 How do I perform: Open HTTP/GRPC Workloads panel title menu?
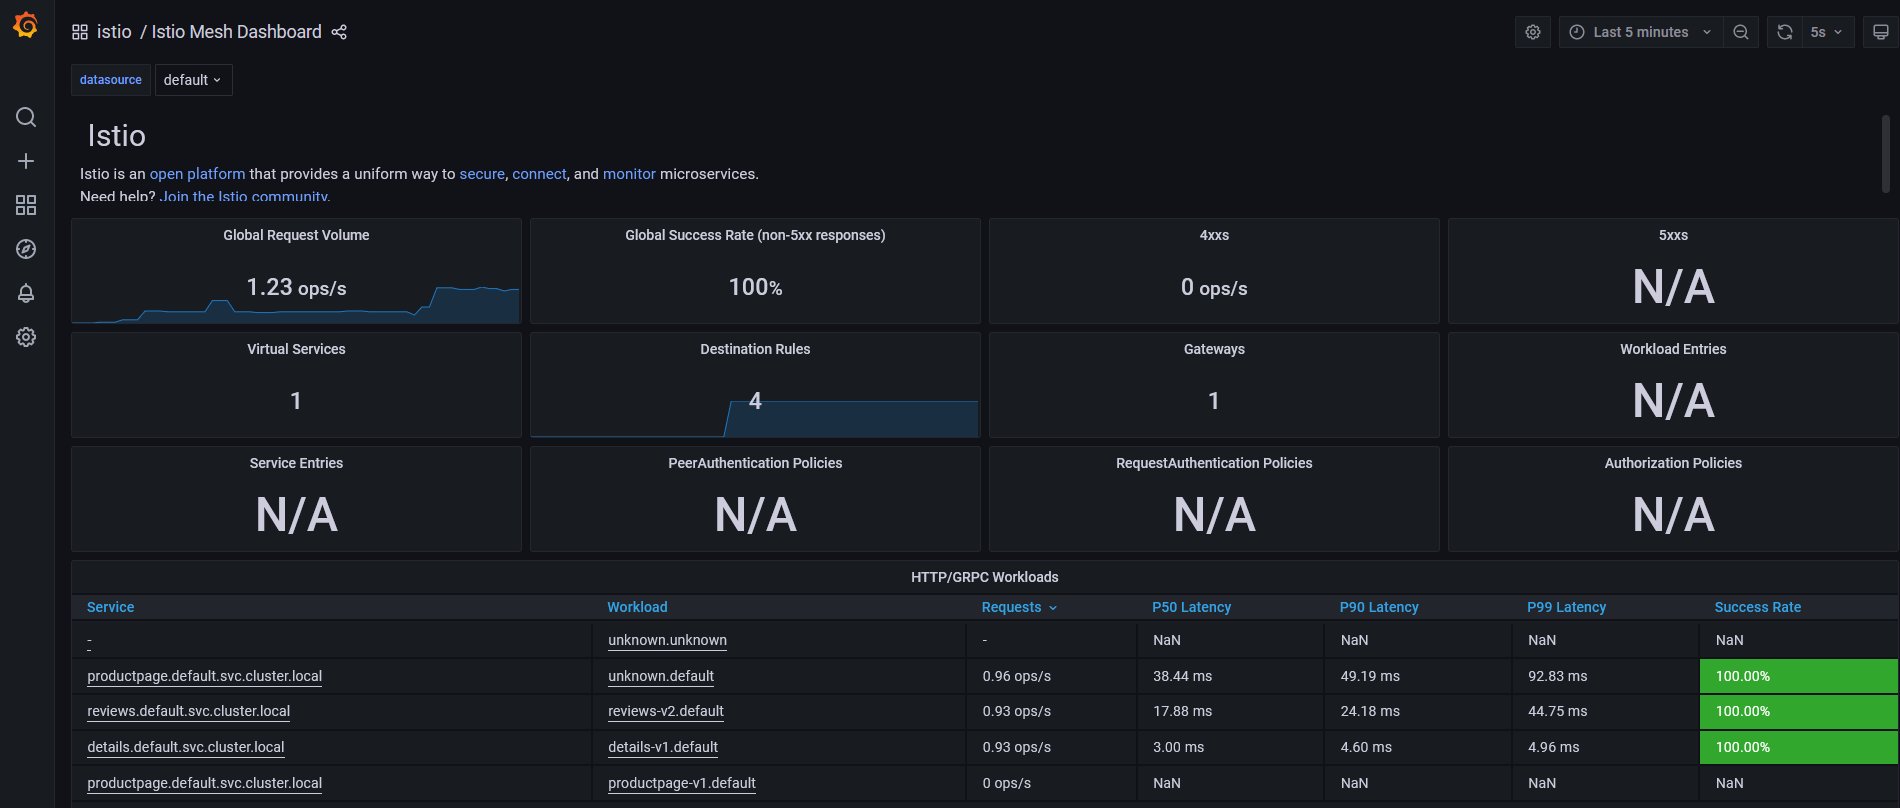click(x=984, y=577)
